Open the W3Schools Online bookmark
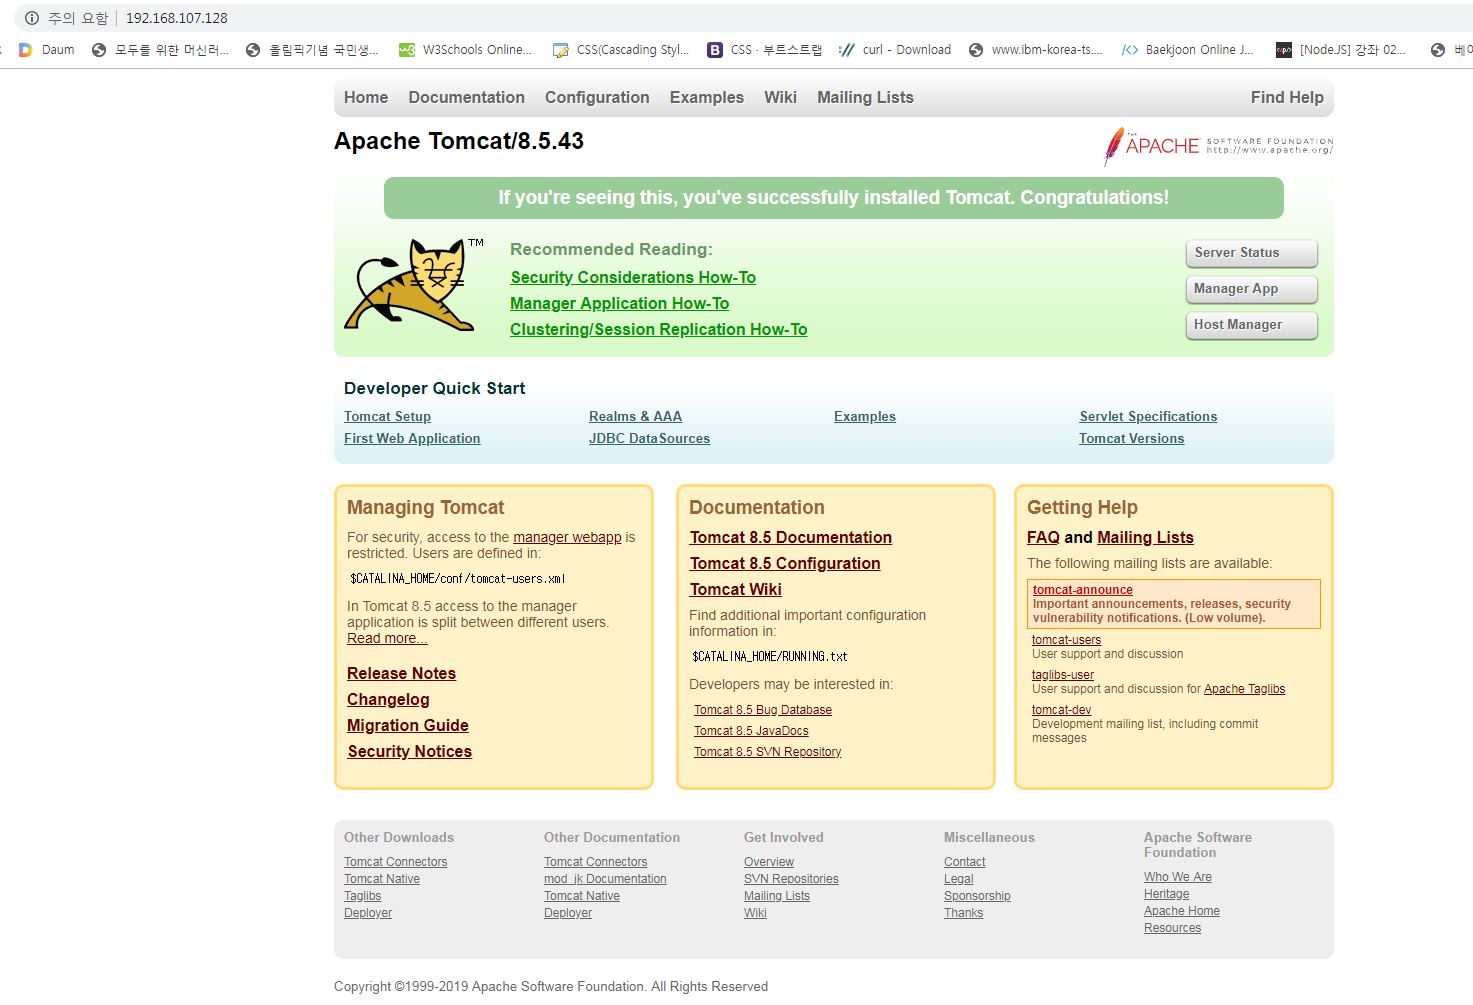1473x1005 pixels. point(465,50)
